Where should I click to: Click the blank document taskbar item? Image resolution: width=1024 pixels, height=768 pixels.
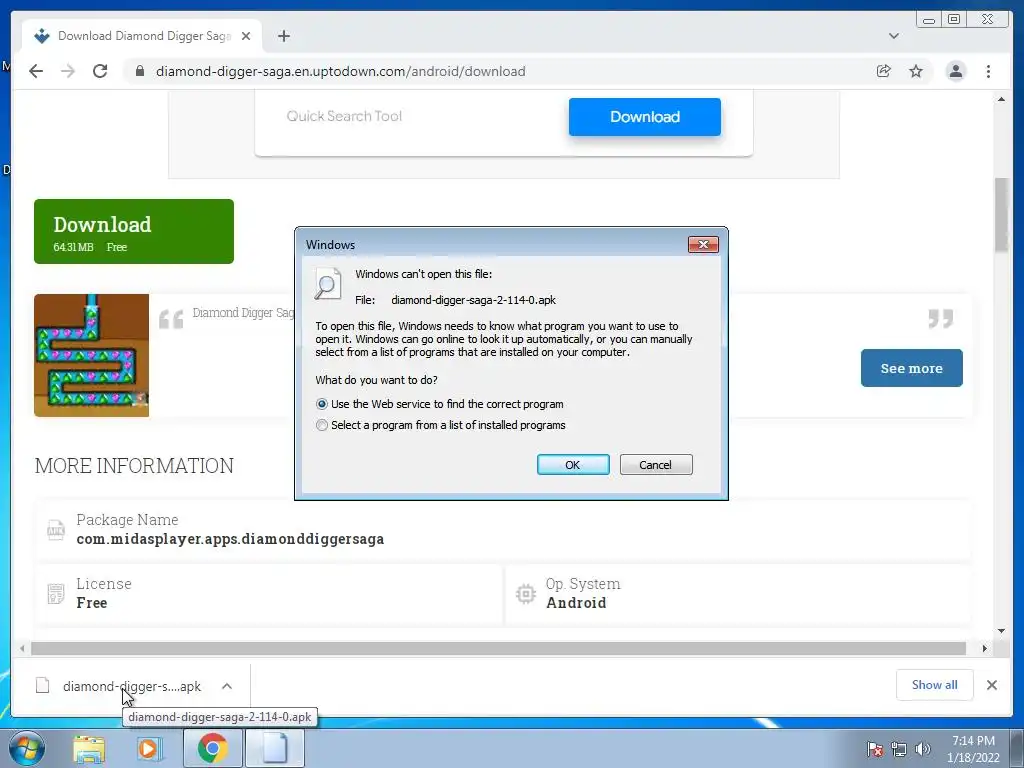coord(275,748)
